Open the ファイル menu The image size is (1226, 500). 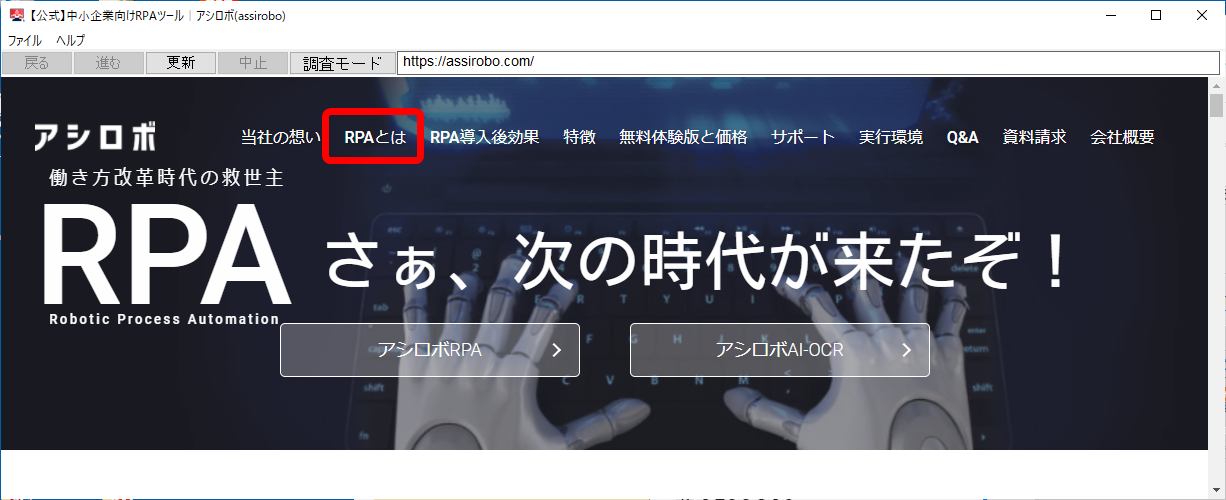point(25,41)
